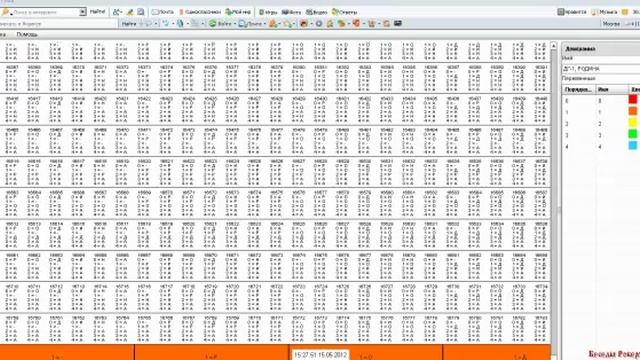
Task: Expand the dropdown arrow next to Войти
Action: coord(235,24)
